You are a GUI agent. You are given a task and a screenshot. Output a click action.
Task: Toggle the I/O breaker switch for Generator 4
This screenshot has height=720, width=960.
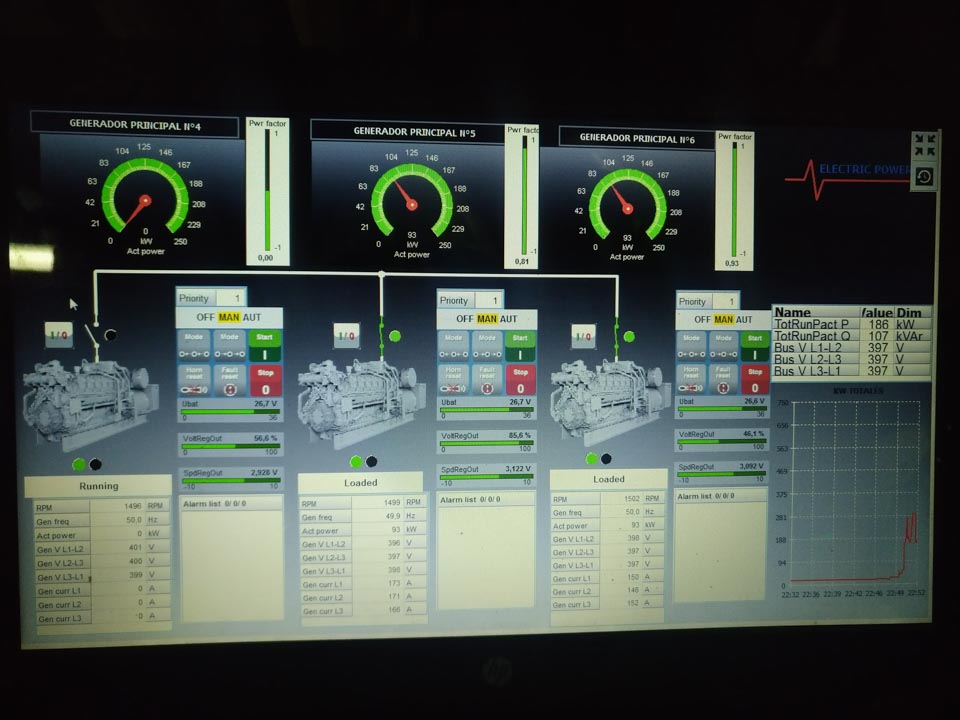point(60,335)
